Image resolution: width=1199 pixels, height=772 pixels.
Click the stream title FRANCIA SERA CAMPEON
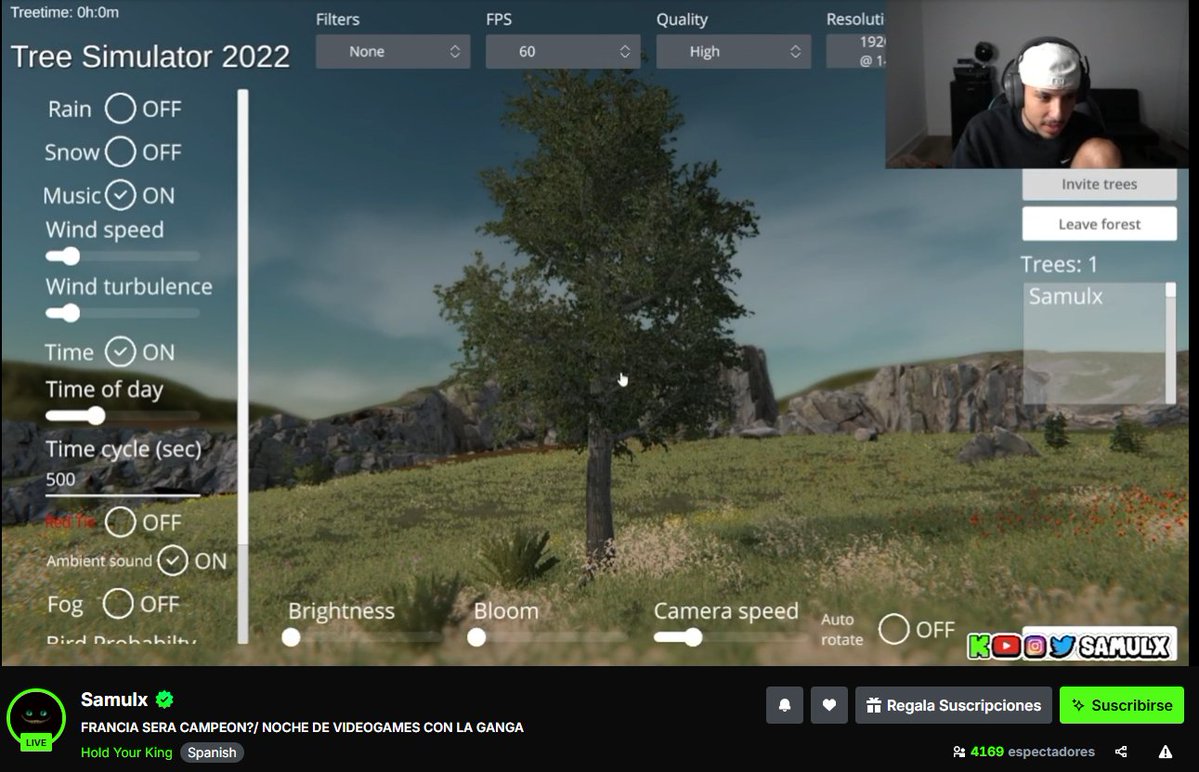(x=302, y=727)
